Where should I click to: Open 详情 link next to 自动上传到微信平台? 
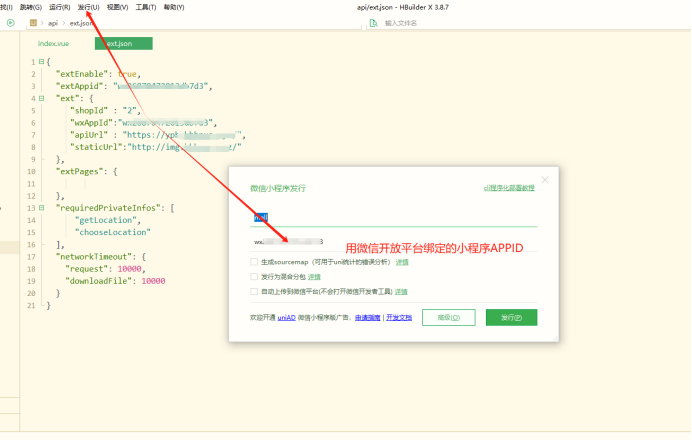pos(401,292)
